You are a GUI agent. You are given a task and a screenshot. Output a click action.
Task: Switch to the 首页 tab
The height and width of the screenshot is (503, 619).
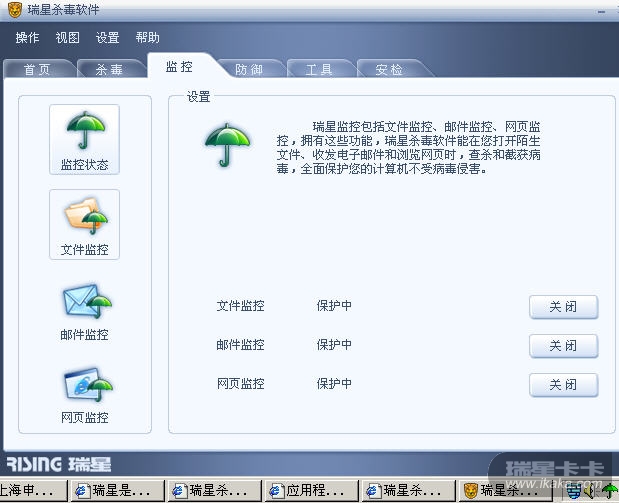click(38, 69)
